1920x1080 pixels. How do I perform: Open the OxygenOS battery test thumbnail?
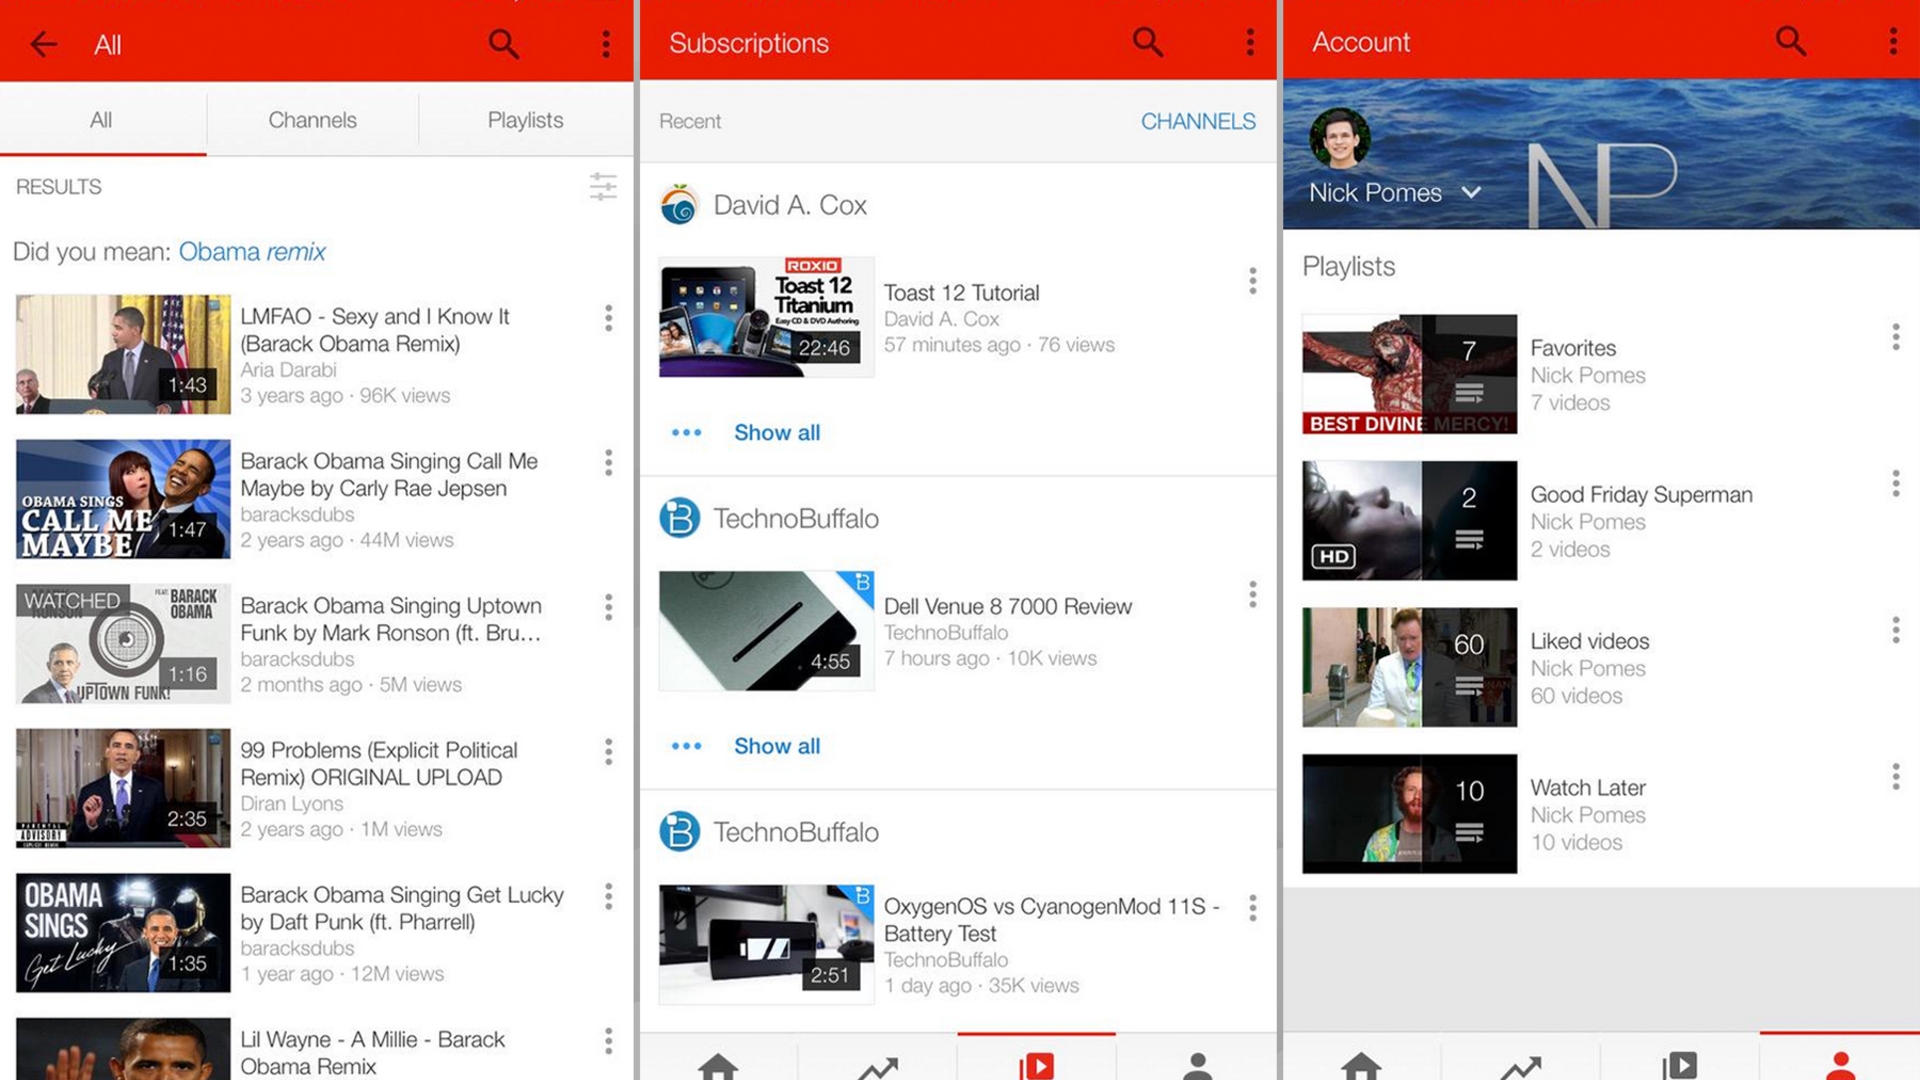pos(766,944)
